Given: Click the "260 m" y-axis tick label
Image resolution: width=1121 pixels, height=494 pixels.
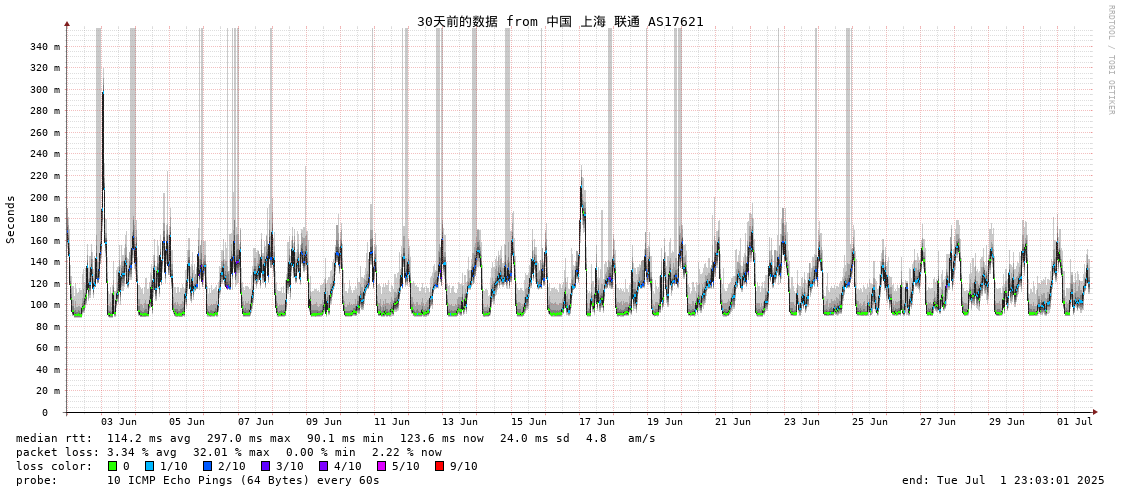Looking at the screenshot, I should tap(45, 132).
